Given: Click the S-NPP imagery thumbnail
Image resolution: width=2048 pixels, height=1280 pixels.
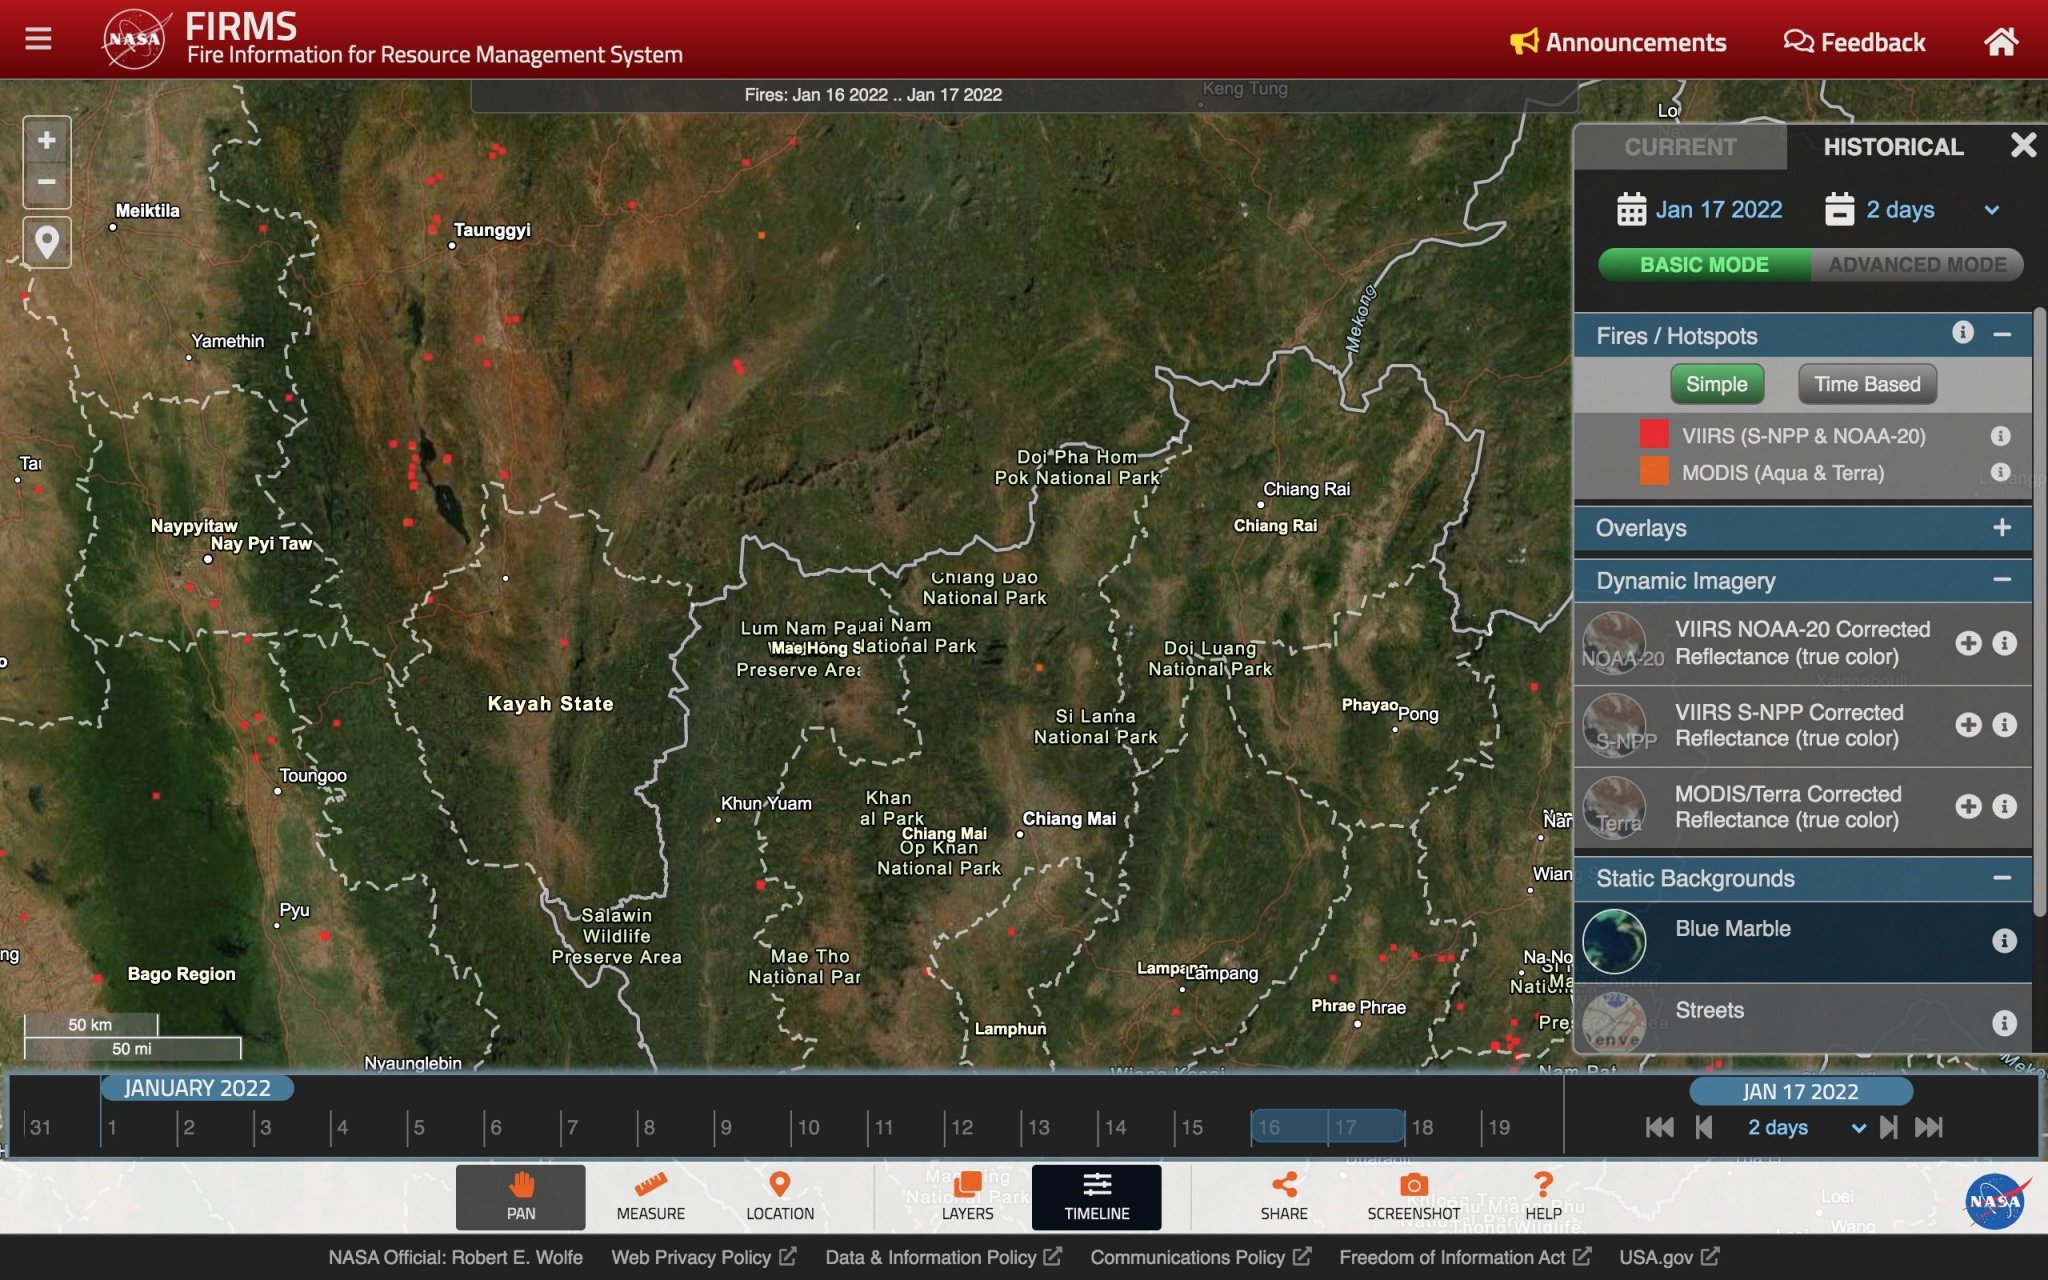Looking at the screenshot, I should pyautogui.click(x=1614, y=725).
